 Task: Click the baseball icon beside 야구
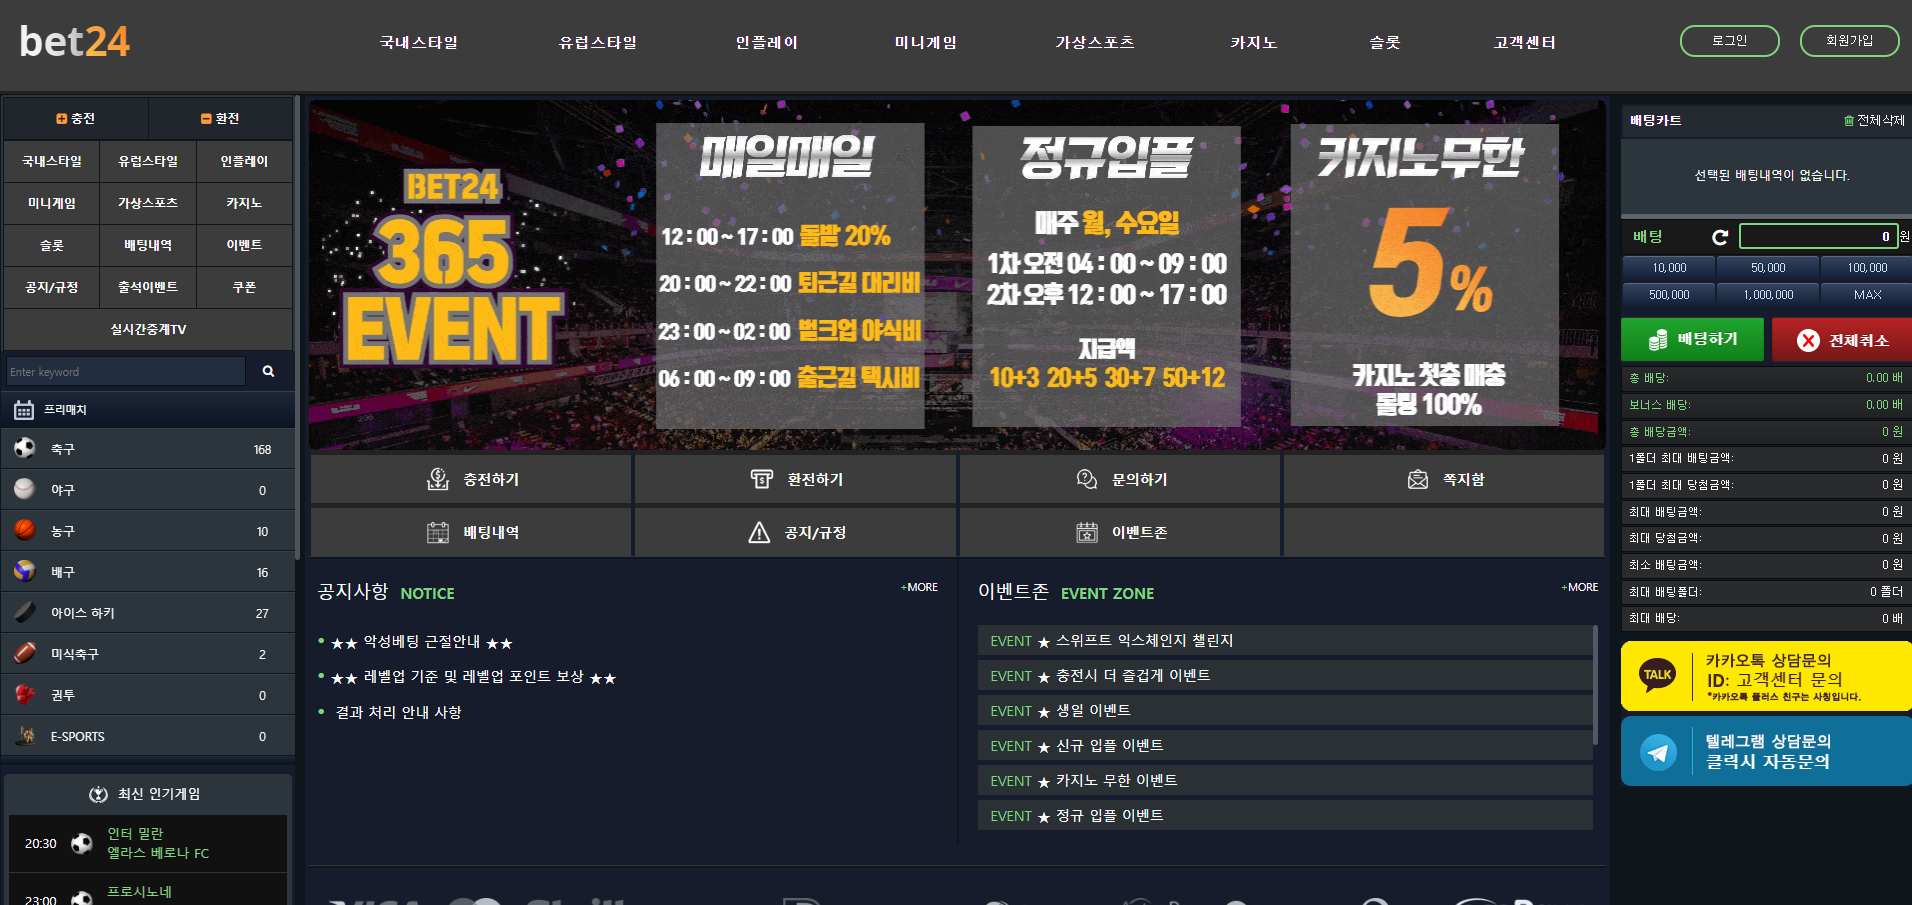pos(25,489)
